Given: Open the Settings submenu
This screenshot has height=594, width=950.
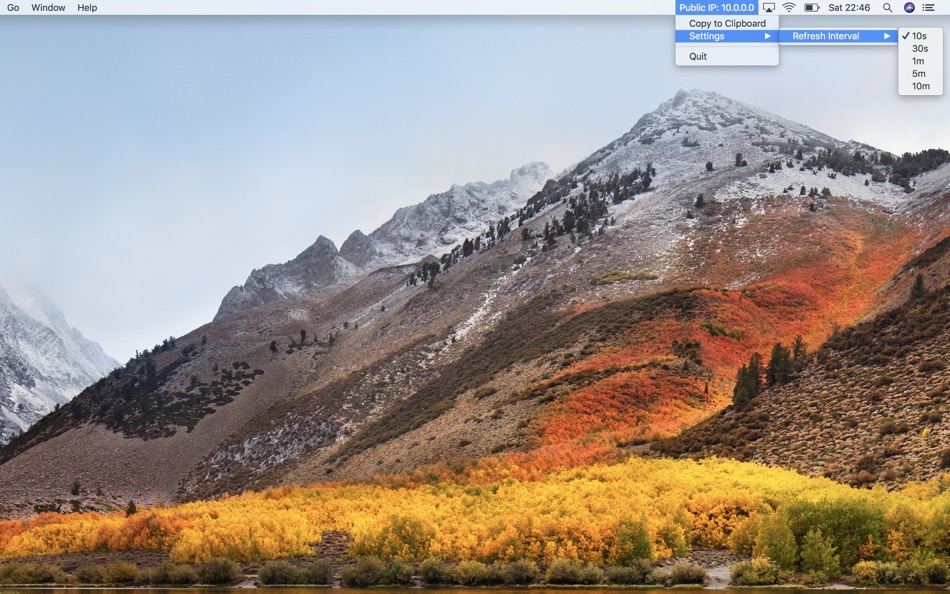Looking at the screenshot, I should pyautogui.click(x=727, y=36).
